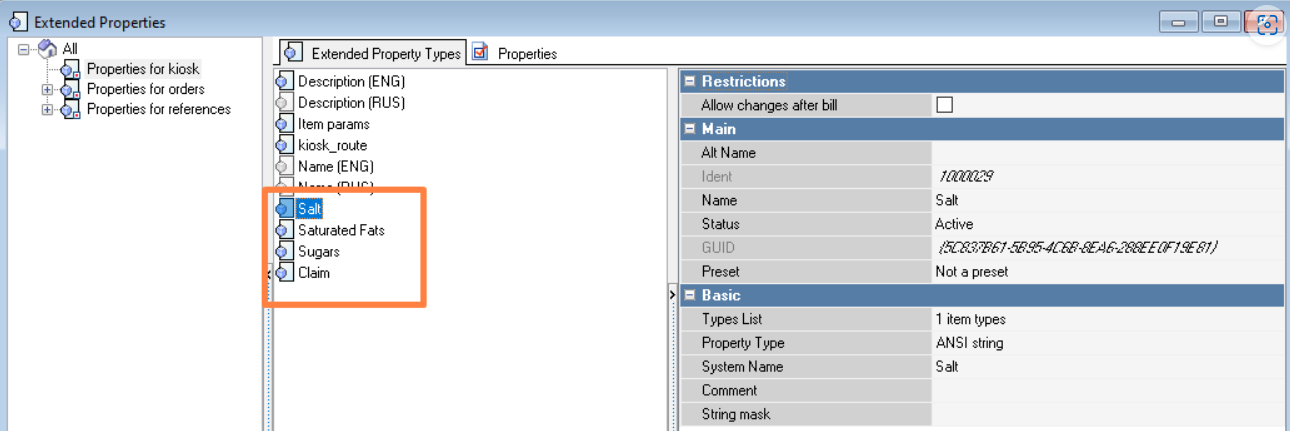The height and width of the screenshot is (431, 1290).
Task: Select Description (RUS) in the list
Action: point(351,102)
